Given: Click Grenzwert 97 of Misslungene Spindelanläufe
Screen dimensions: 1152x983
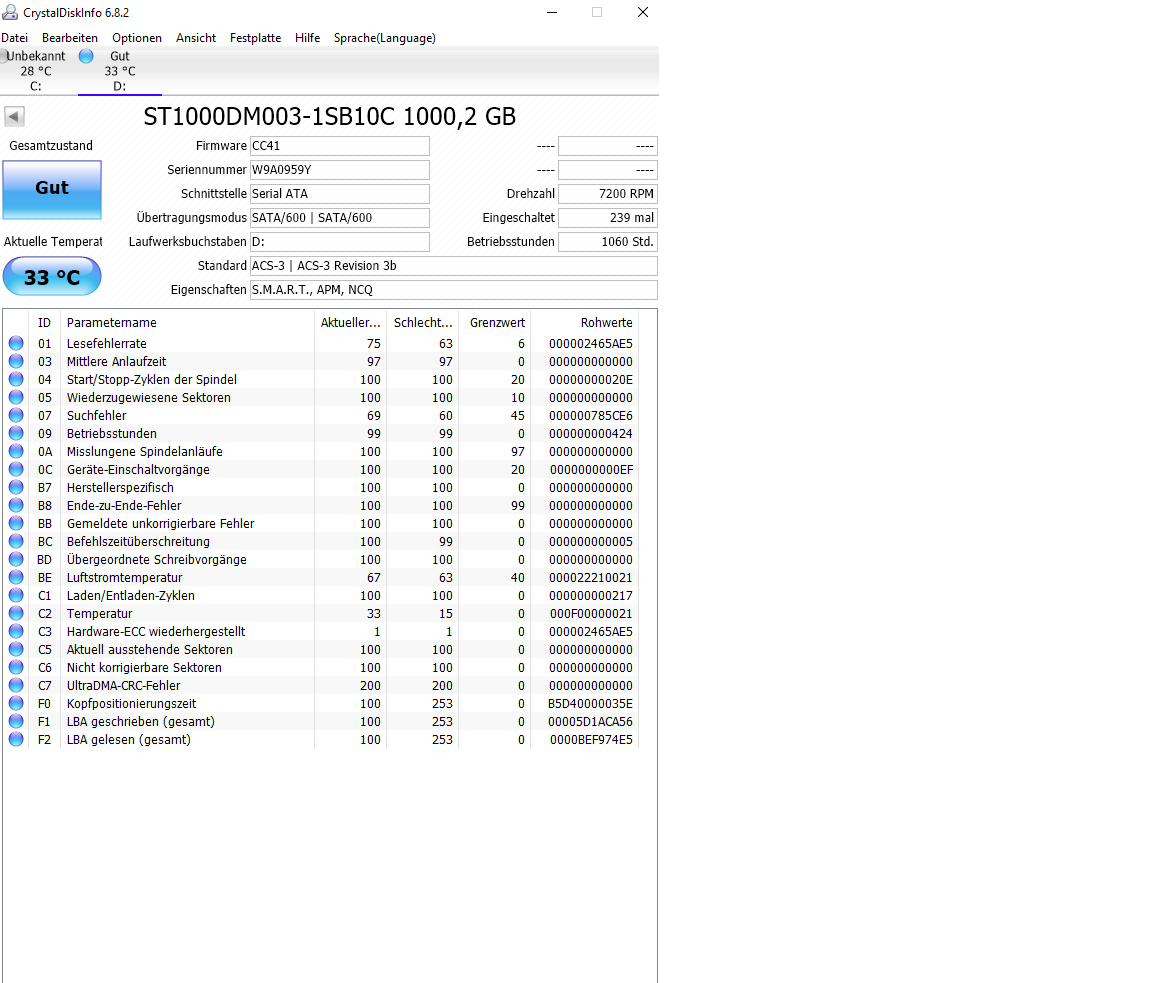Looking at the screenshot, I should pos(518,452).
